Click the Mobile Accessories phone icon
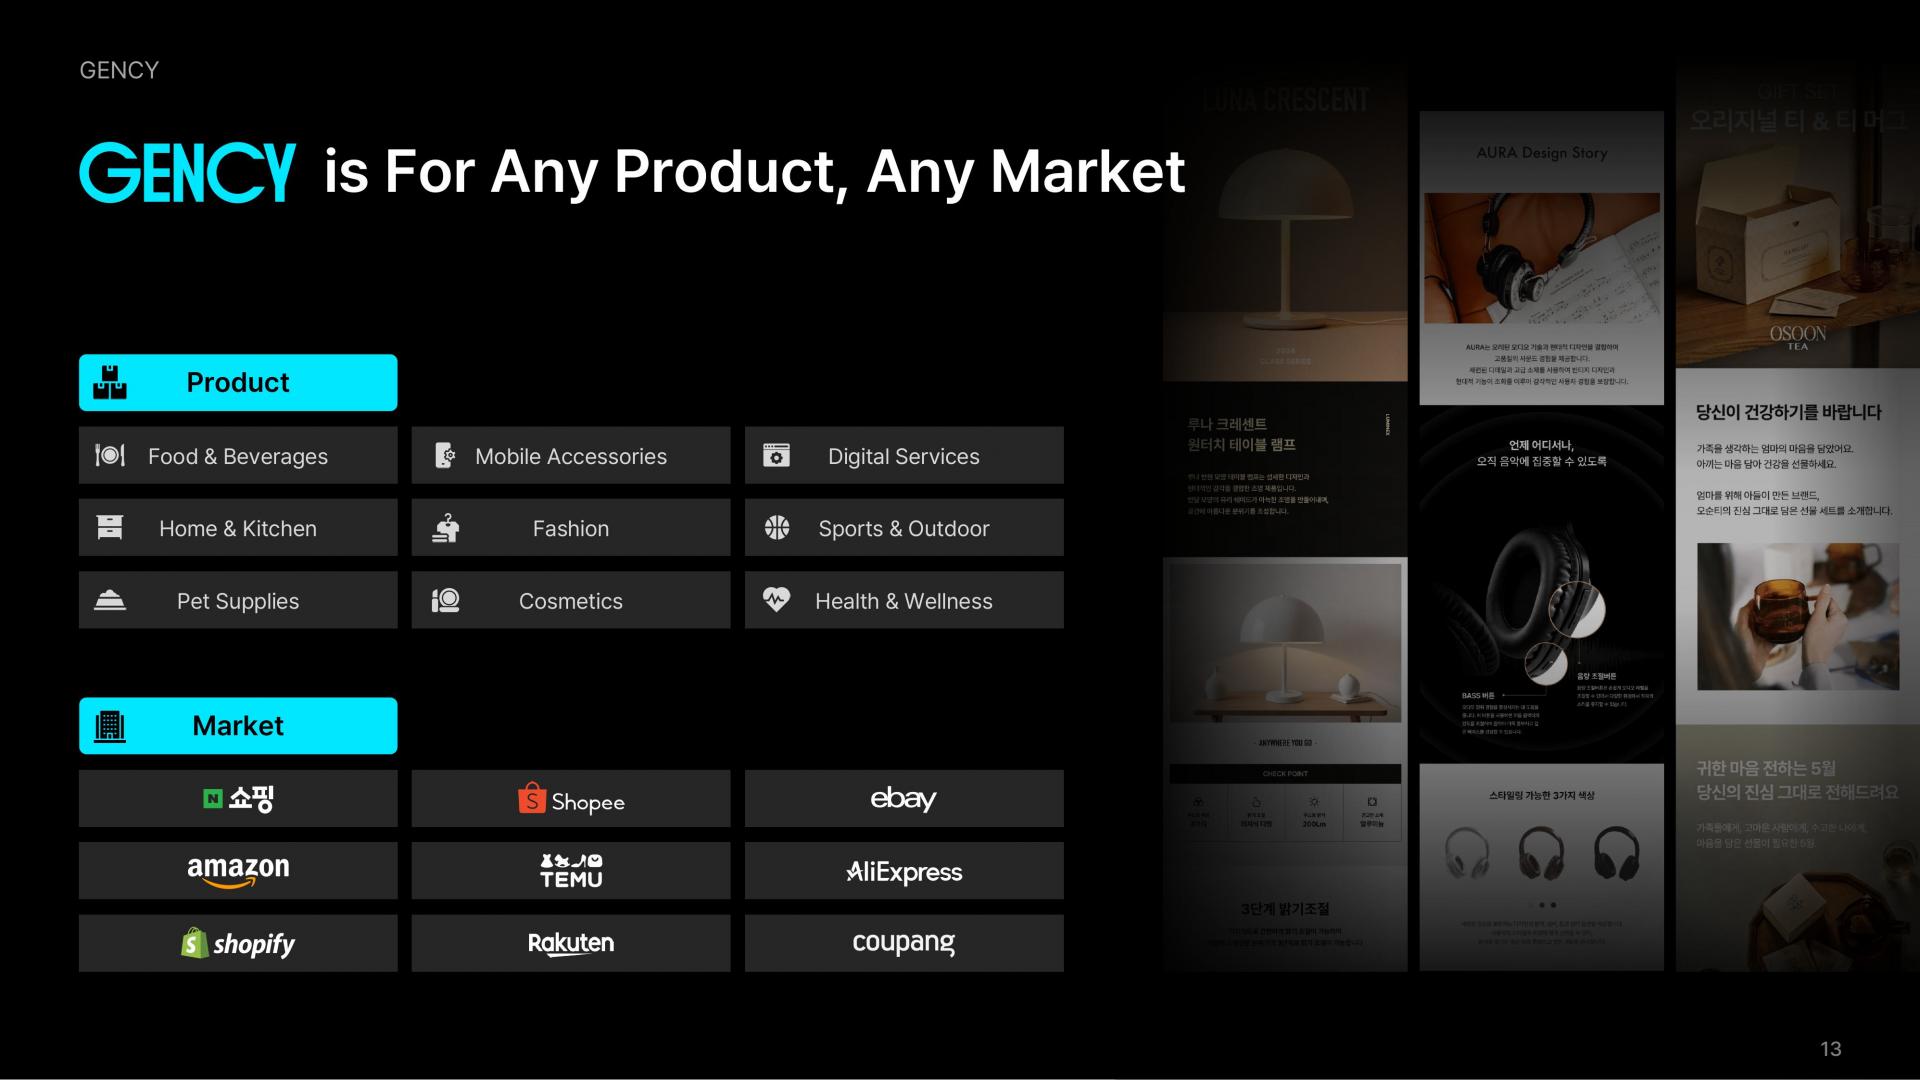This screenshot has height=1080, width=1920. pos(445,456)
